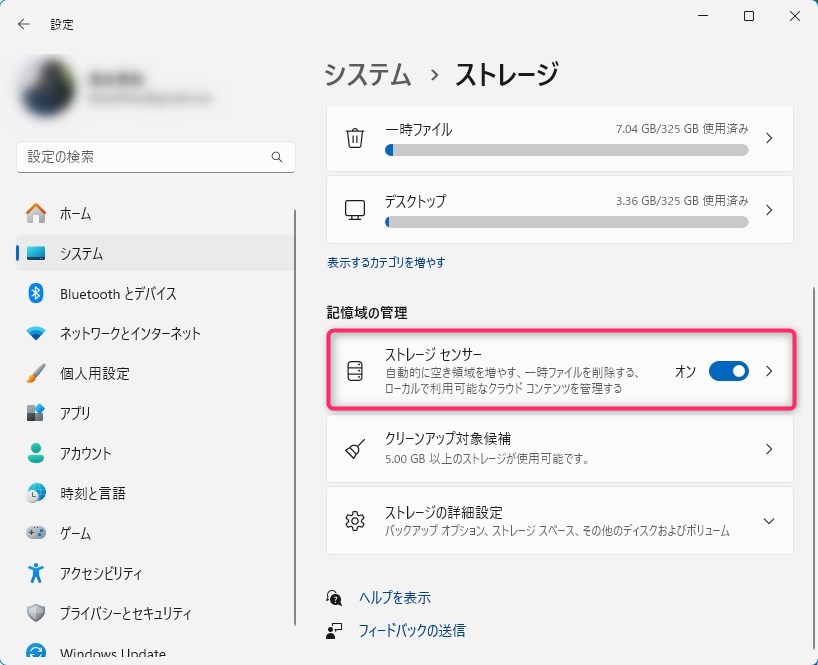This screenshot has width=818, height=665.
Task: Click the ゲーム controller icon
Action: point(36,533)
